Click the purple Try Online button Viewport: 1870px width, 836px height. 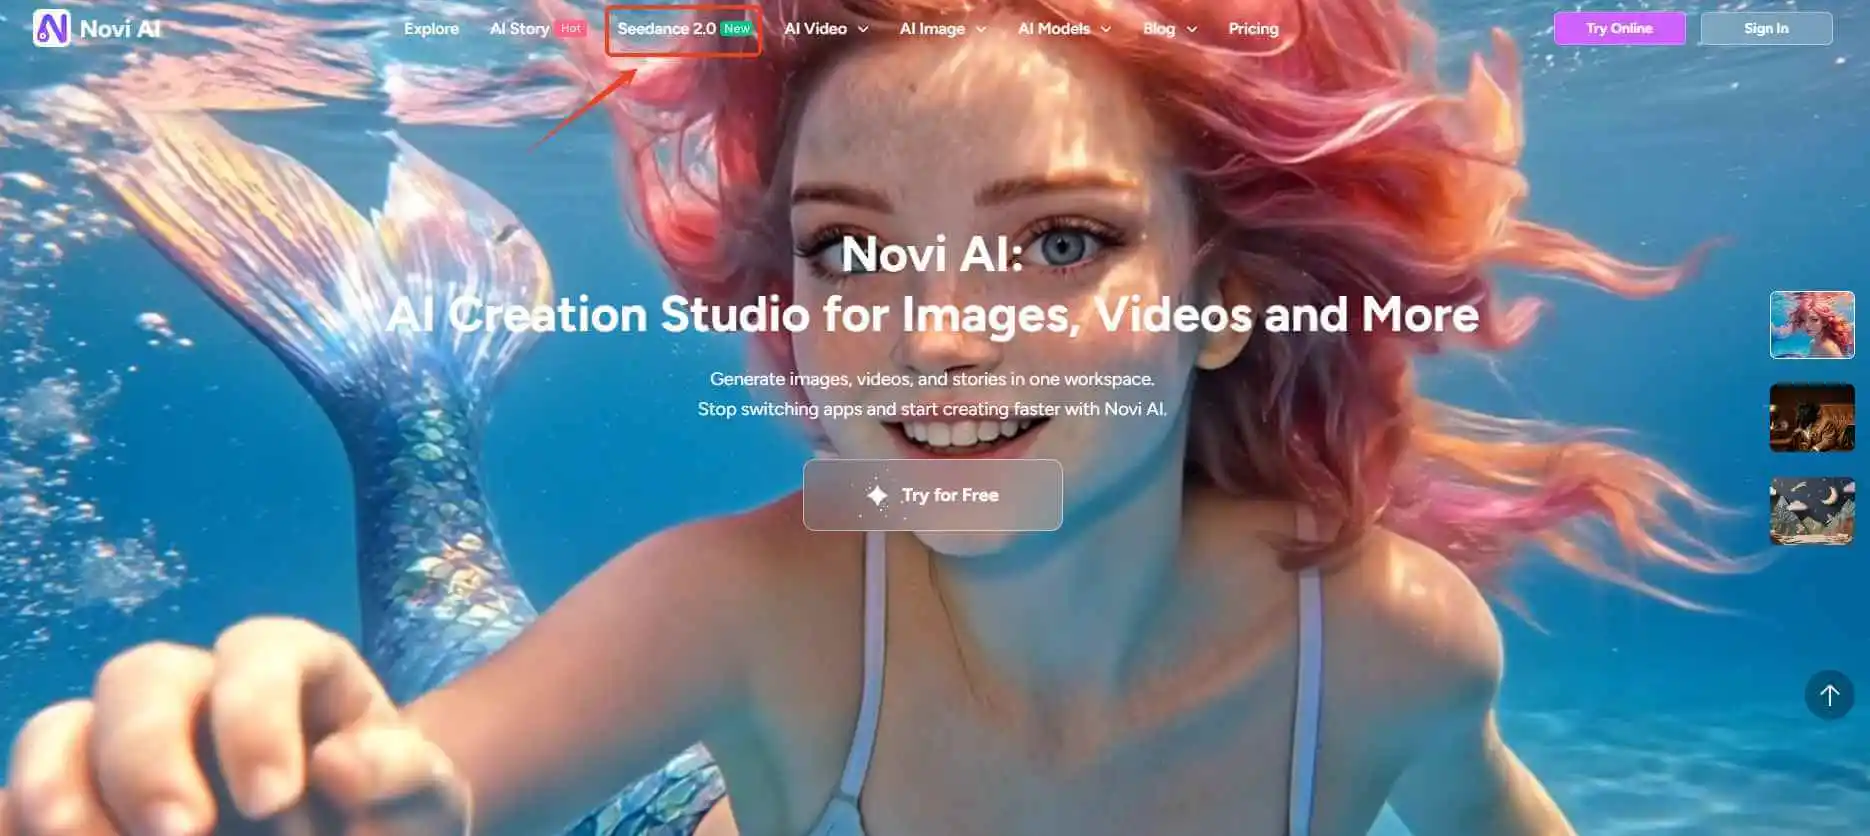pos(1619,28)
